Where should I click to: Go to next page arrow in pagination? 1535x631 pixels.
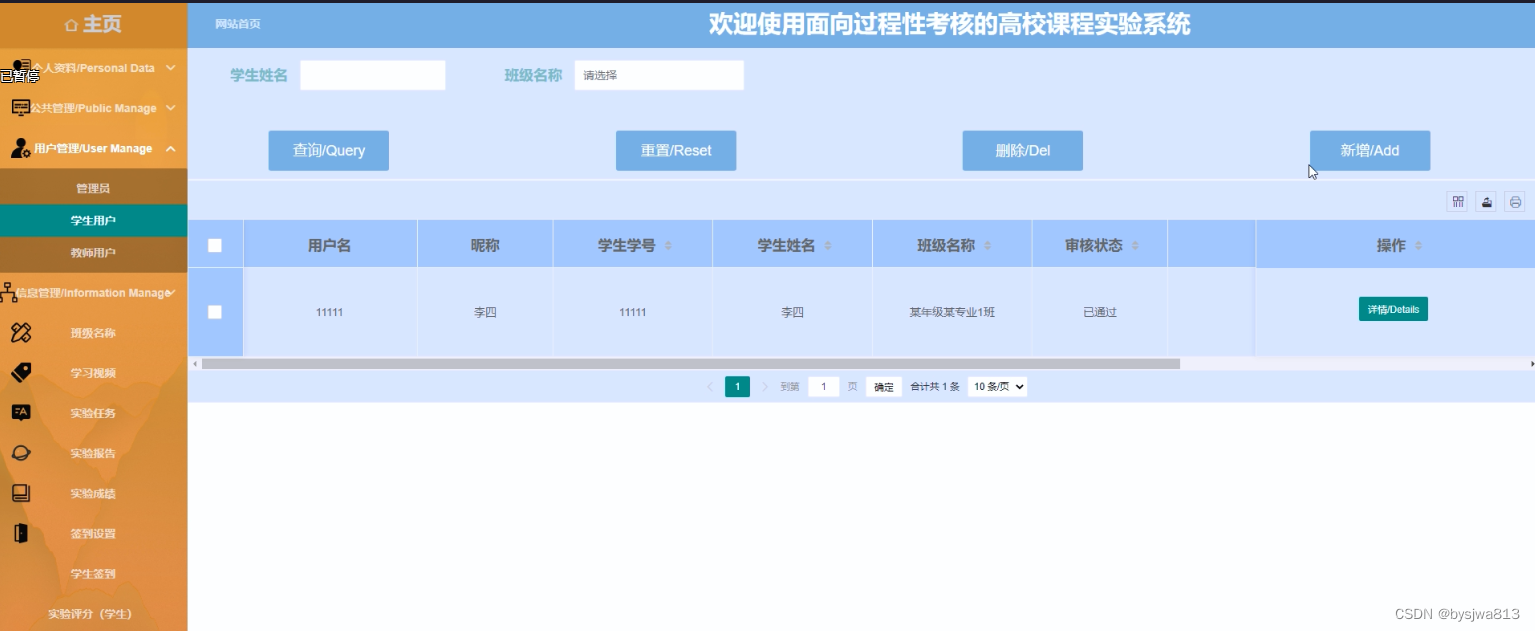[x=765, y=386]
